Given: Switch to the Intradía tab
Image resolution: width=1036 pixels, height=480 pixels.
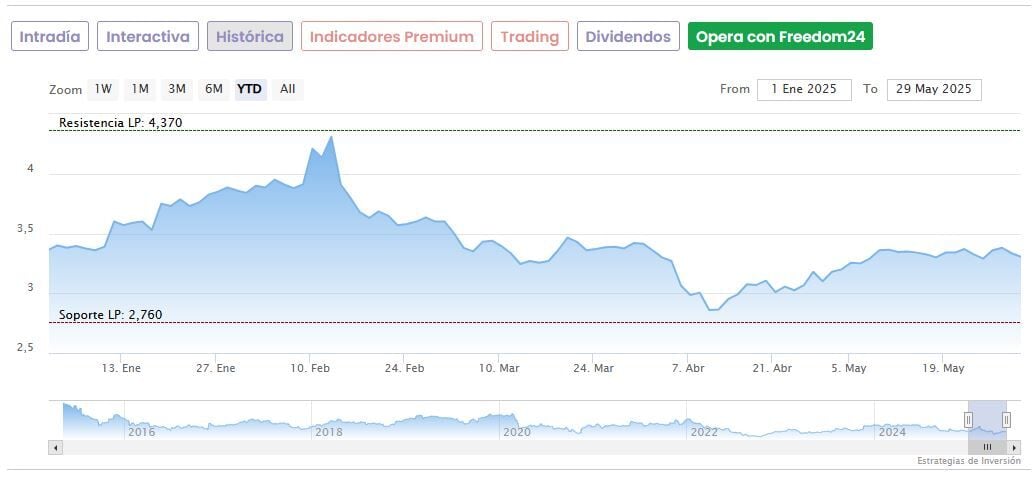Looking at the screenshot, I should pos(50,37).
